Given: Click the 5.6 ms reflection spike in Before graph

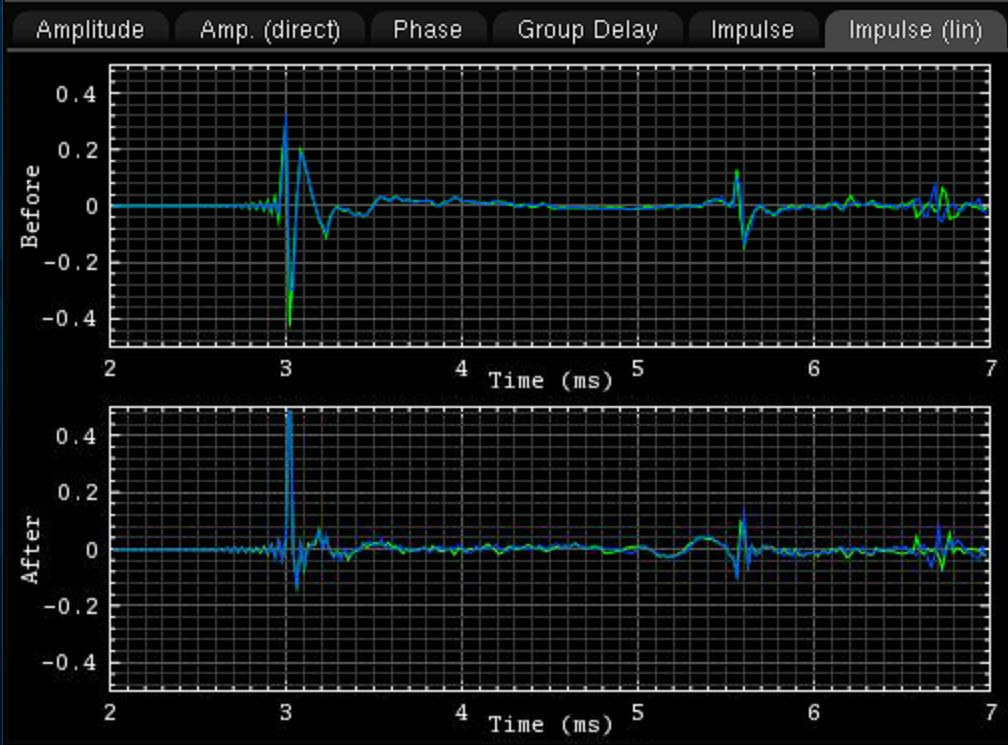Looking at the screenshot, I should pyautogui.click(x=737, y=175).
